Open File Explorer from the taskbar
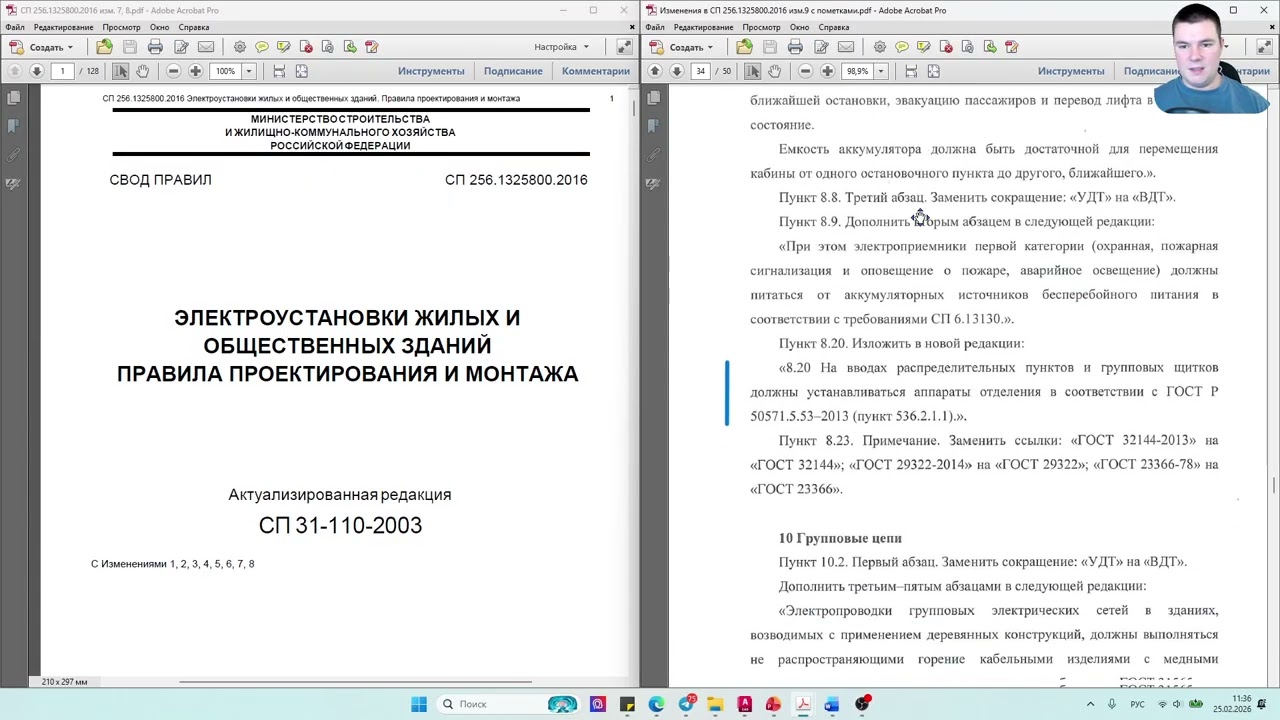Image resolution: width=1280 pixels, height=720 pixels. coord(715,704)
